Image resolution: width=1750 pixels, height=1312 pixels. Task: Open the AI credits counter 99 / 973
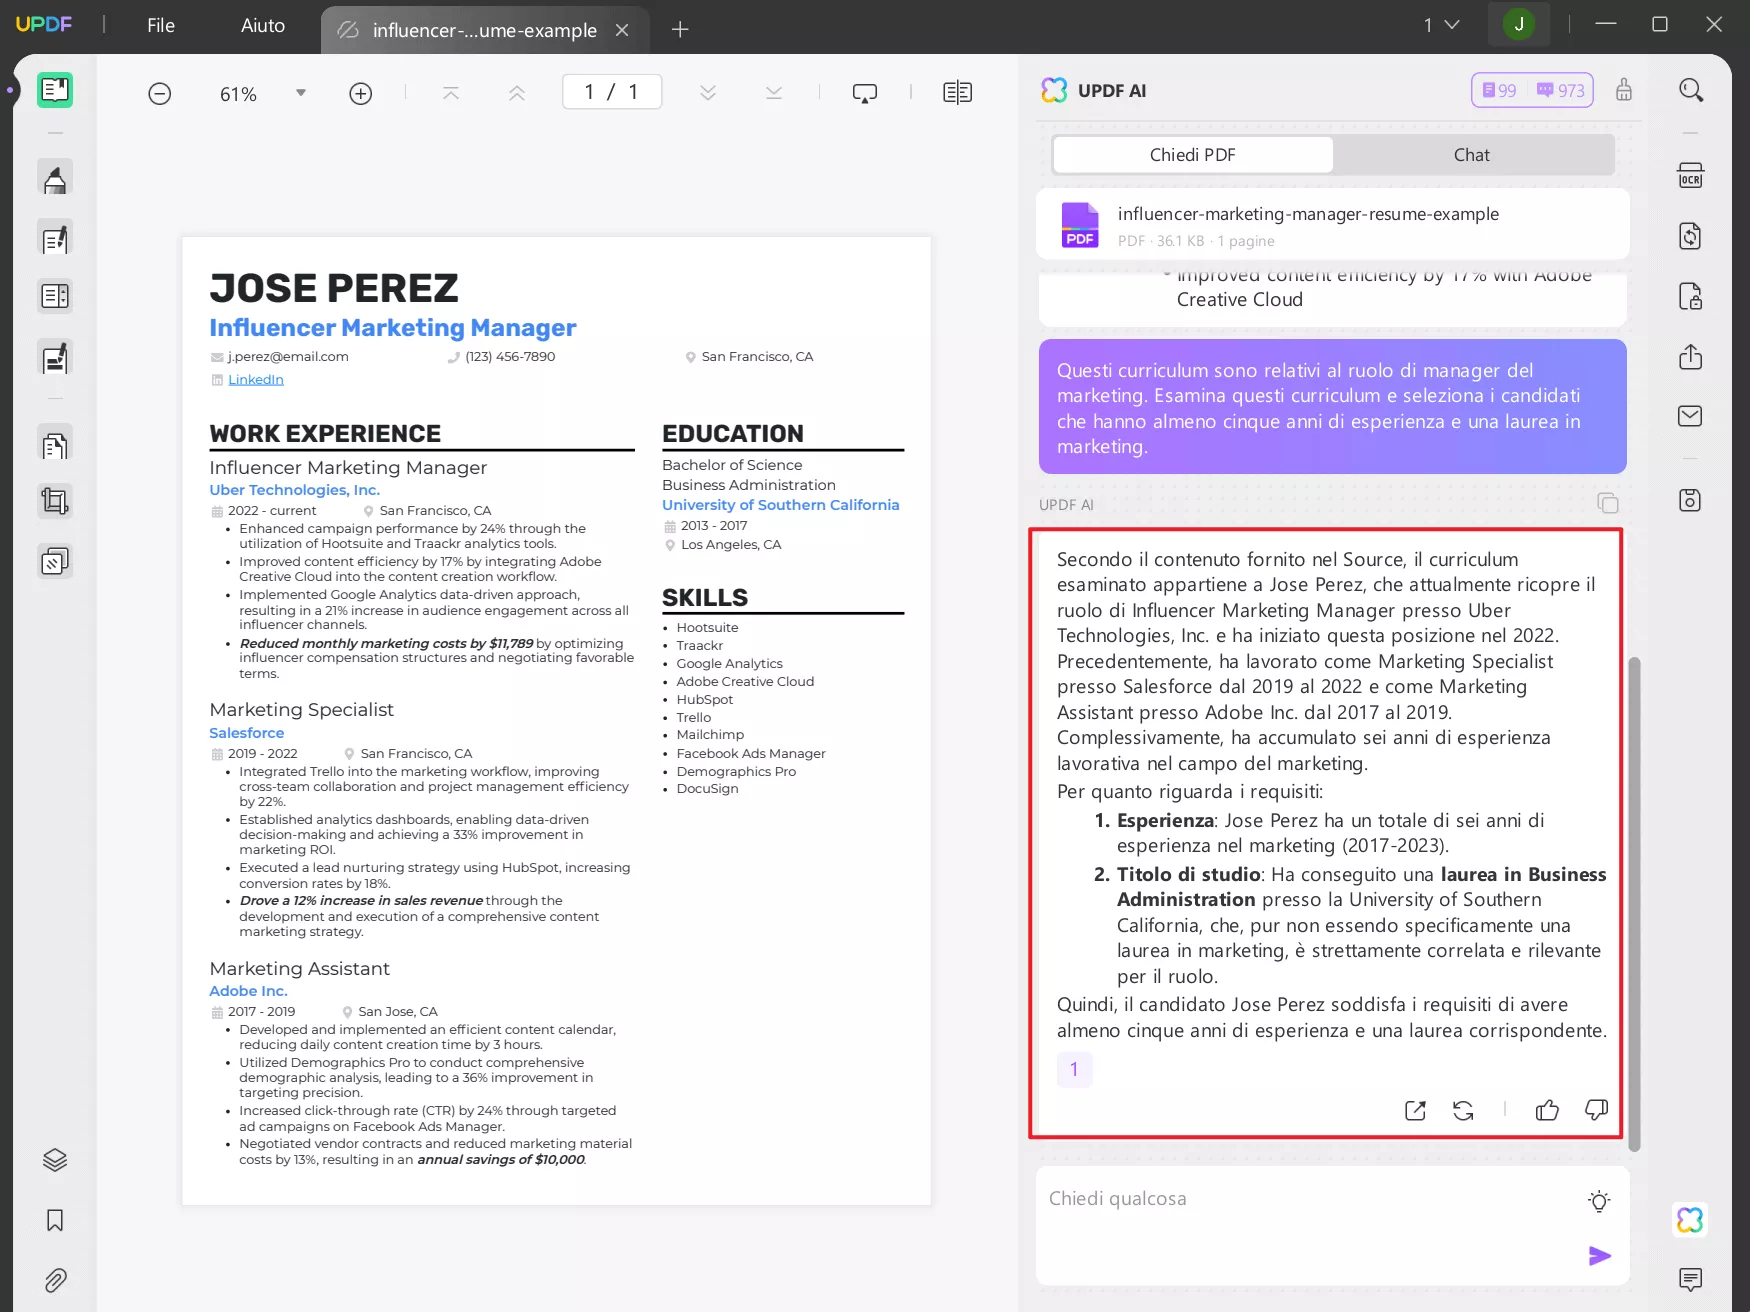[x=1532, y=90]
